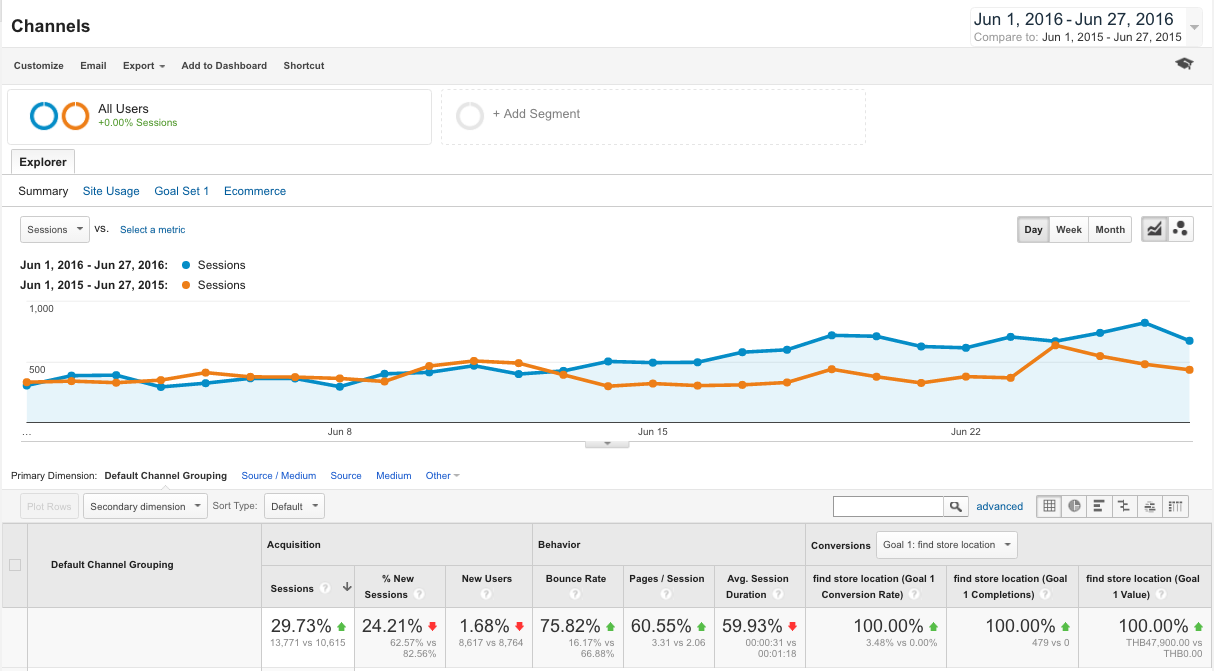
Task: Set graph interval to Month
Action: pos(1110,229)
